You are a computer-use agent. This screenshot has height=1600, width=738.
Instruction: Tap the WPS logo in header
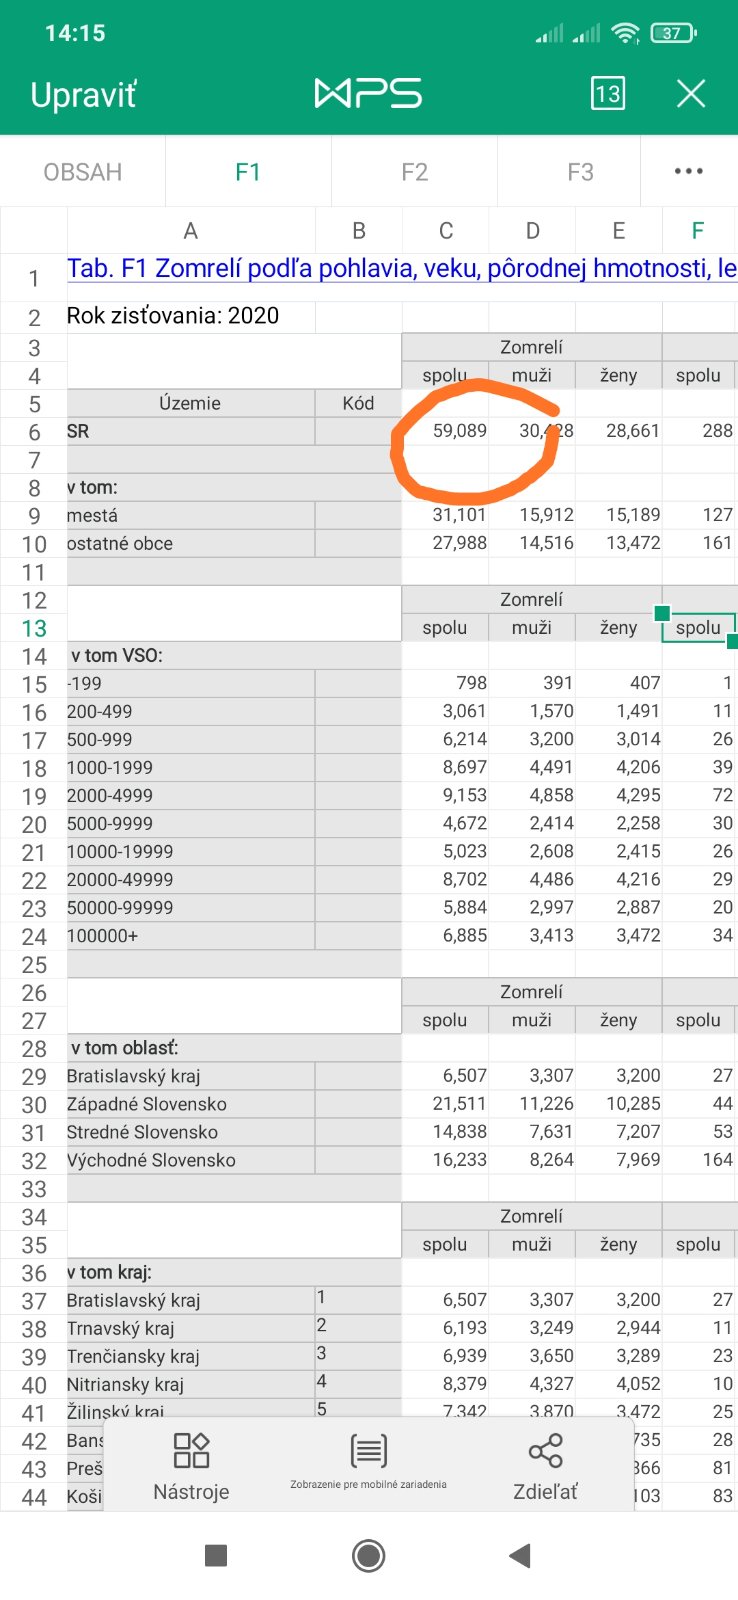368,93
